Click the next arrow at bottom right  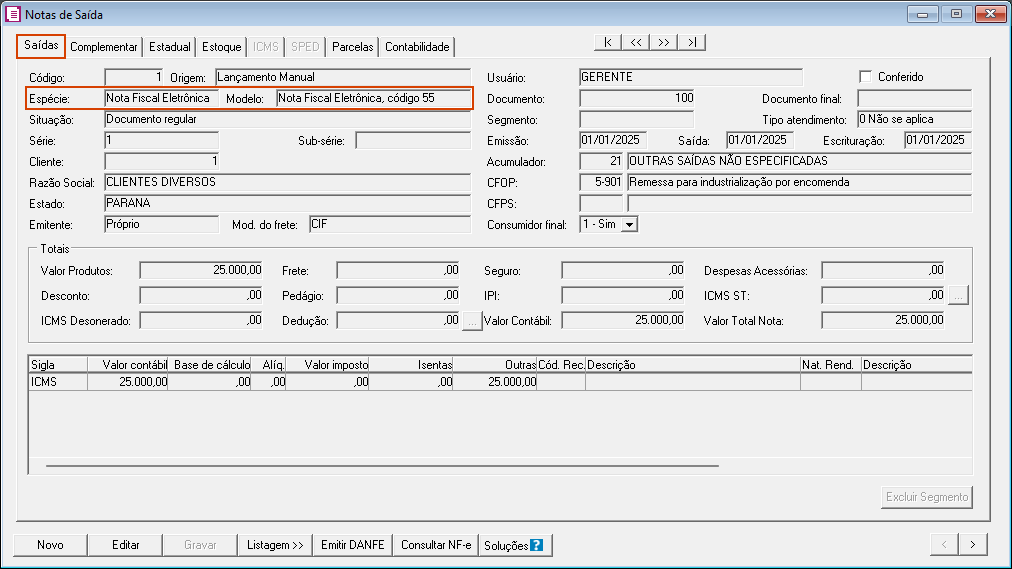(x=972, y=544)
